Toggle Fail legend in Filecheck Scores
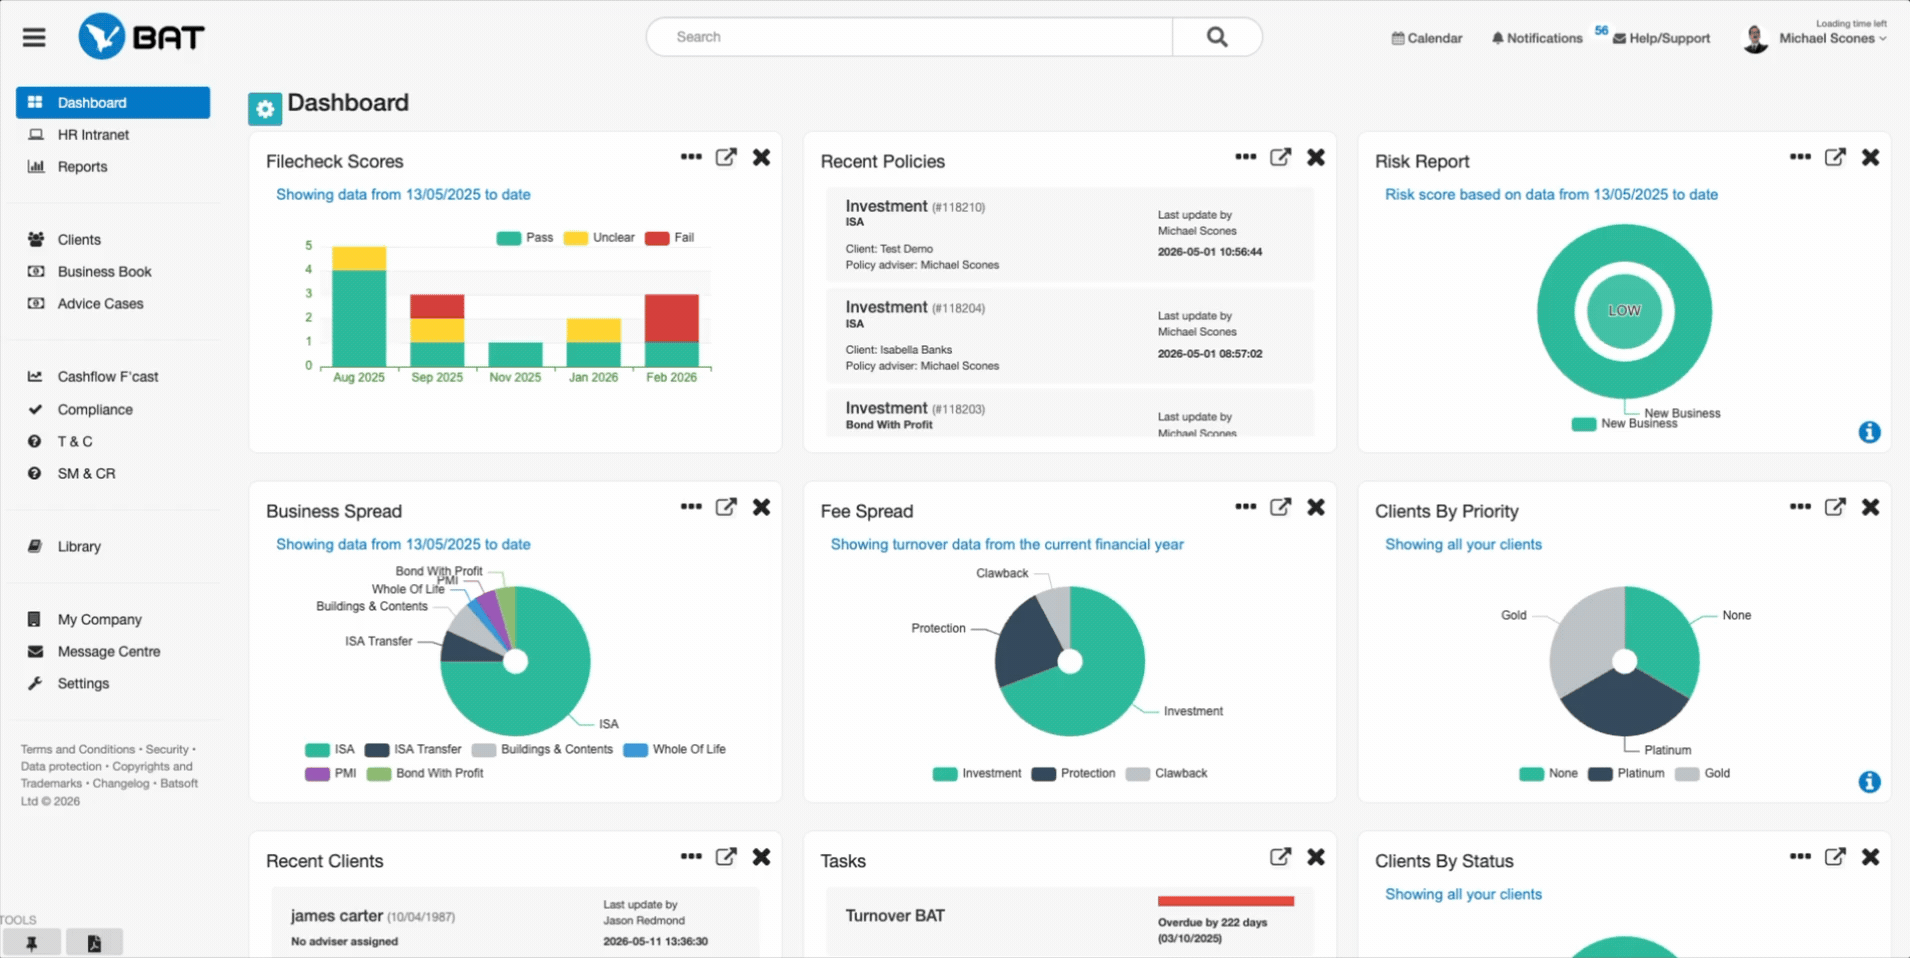1910x958 pixels. pos(670,238)
